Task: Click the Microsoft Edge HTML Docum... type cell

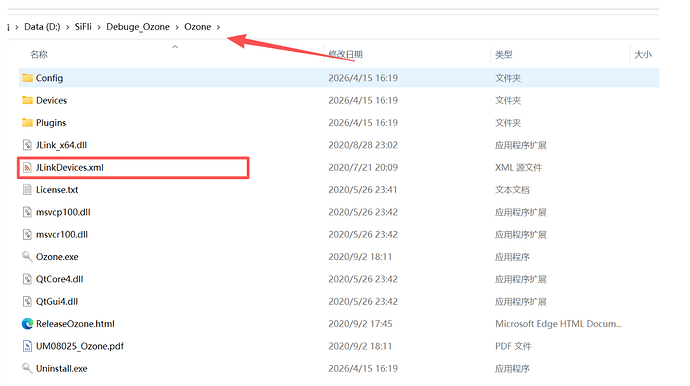Action: pyautogui.click(x=558, y=324)
